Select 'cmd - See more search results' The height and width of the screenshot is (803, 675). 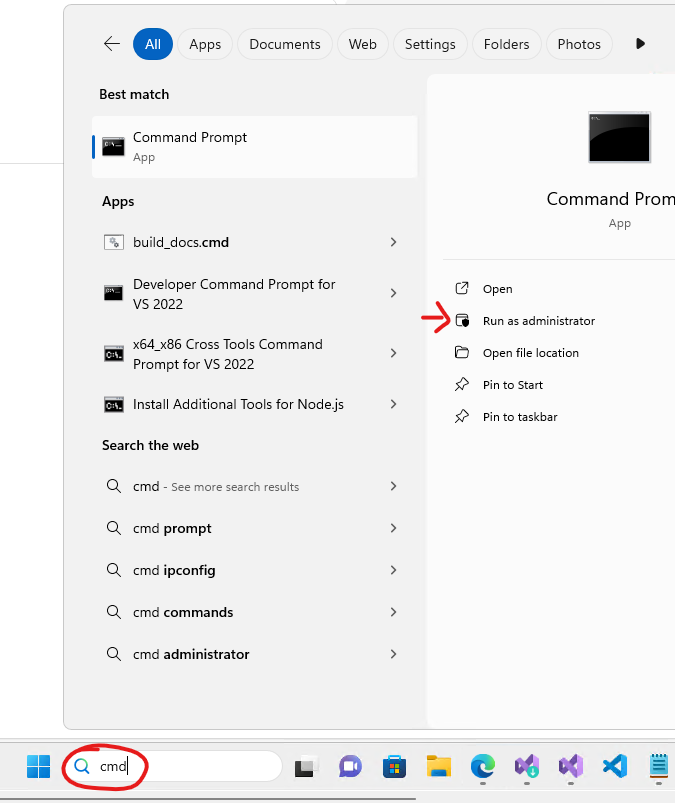216,487
